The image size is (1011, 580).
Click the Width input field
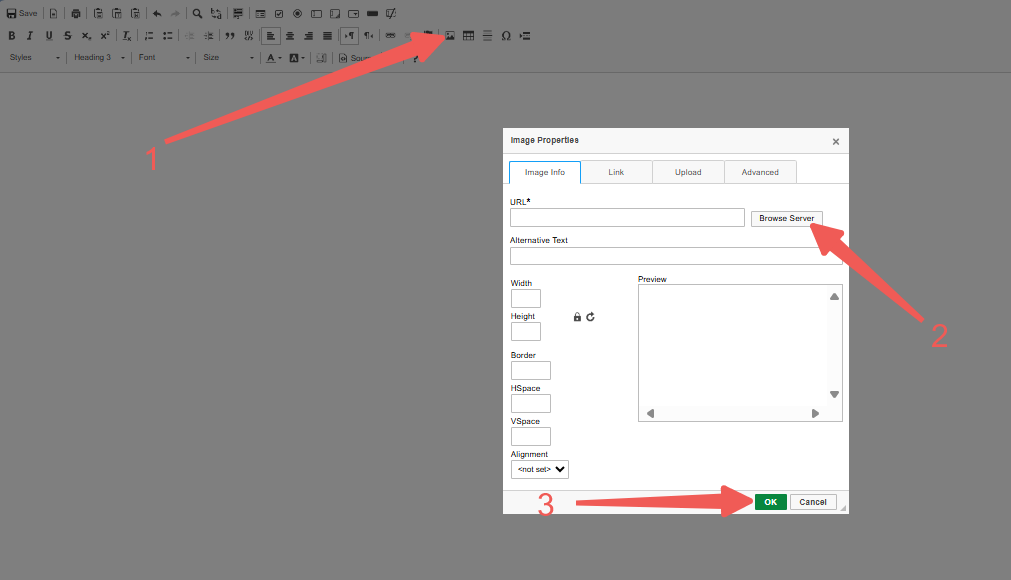[525, 298]
